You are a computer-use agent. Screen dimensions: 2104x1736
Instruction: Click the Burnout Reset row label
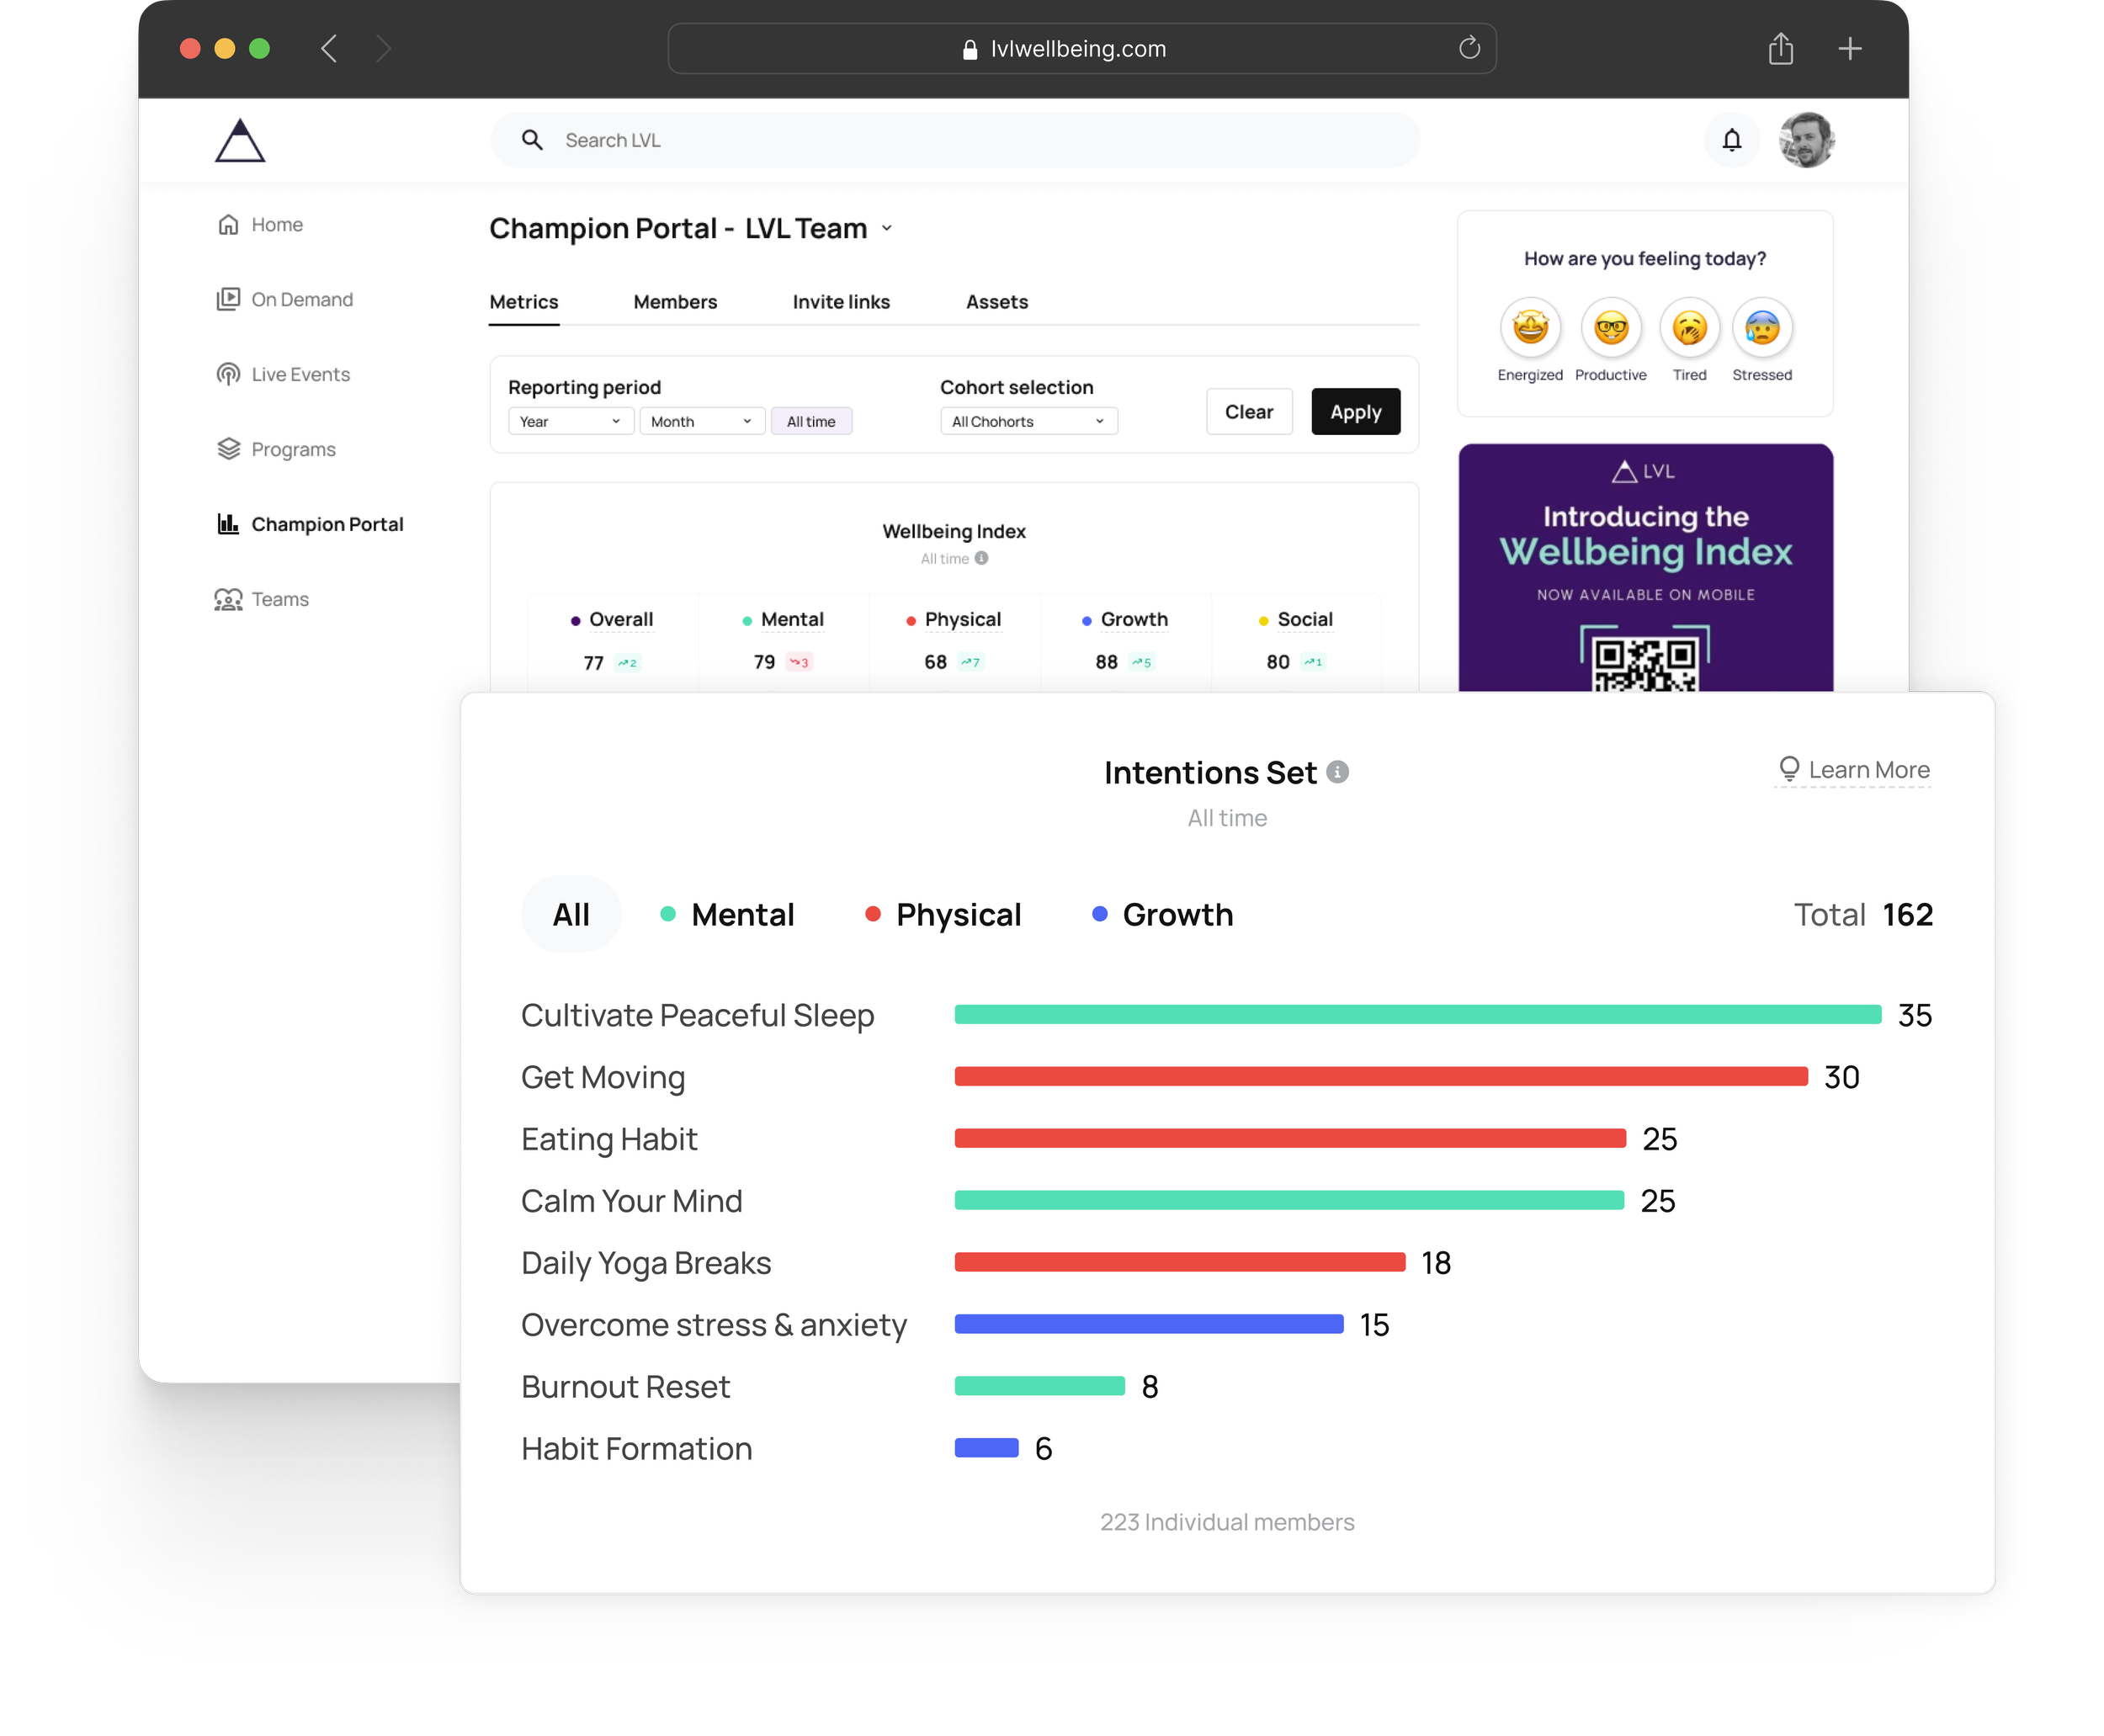[x=626, y=1386]
